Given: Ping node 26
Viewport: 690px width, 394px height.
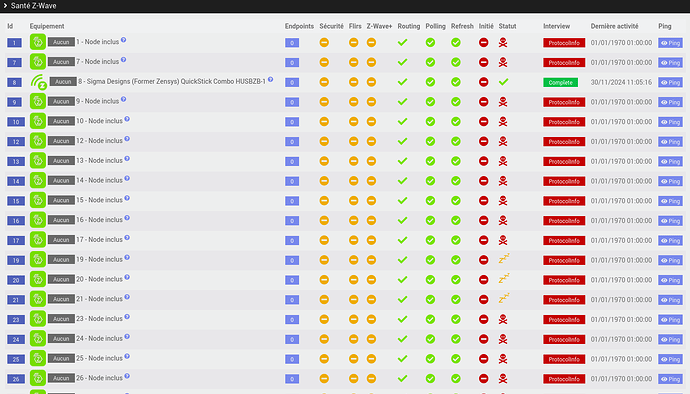Looking at the screenshot, I should [670, 379].
